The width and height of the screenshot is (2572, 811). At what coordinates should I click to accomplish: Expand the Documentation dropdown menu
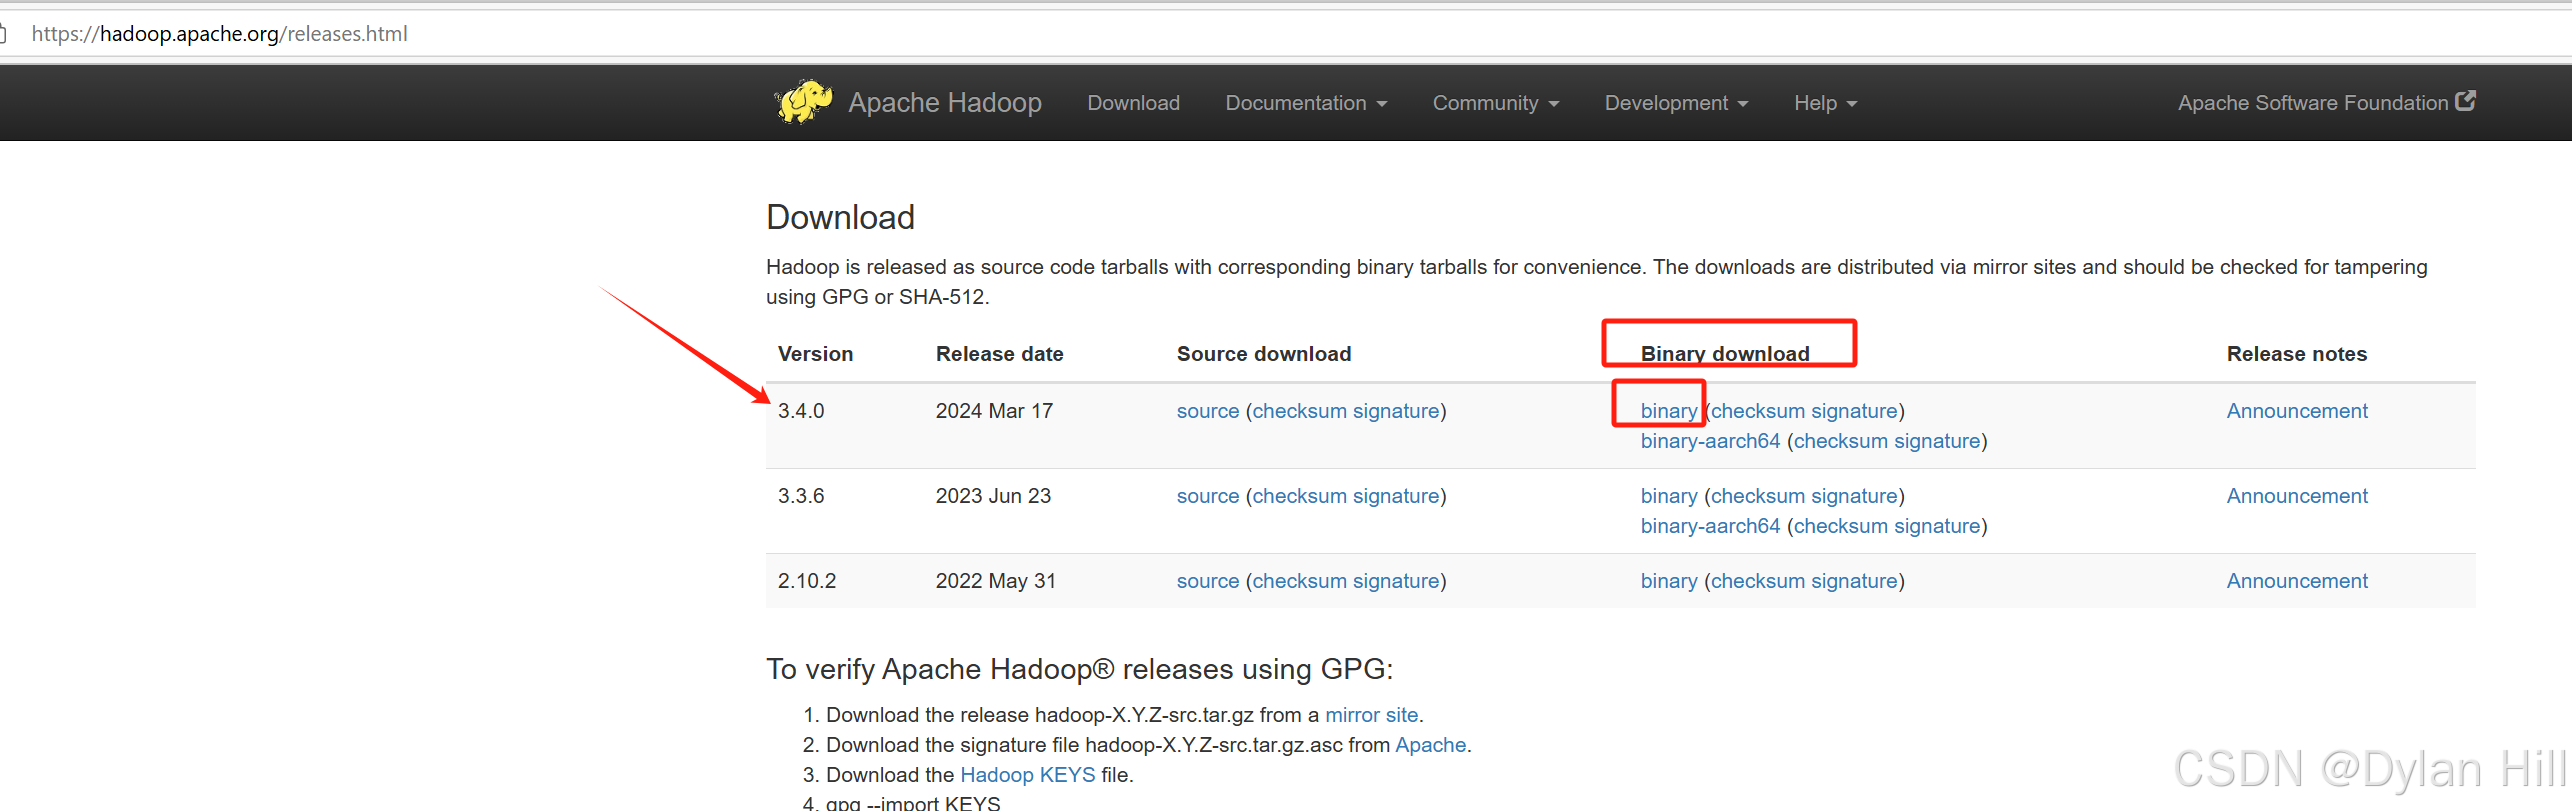(x=1306, y=103)
